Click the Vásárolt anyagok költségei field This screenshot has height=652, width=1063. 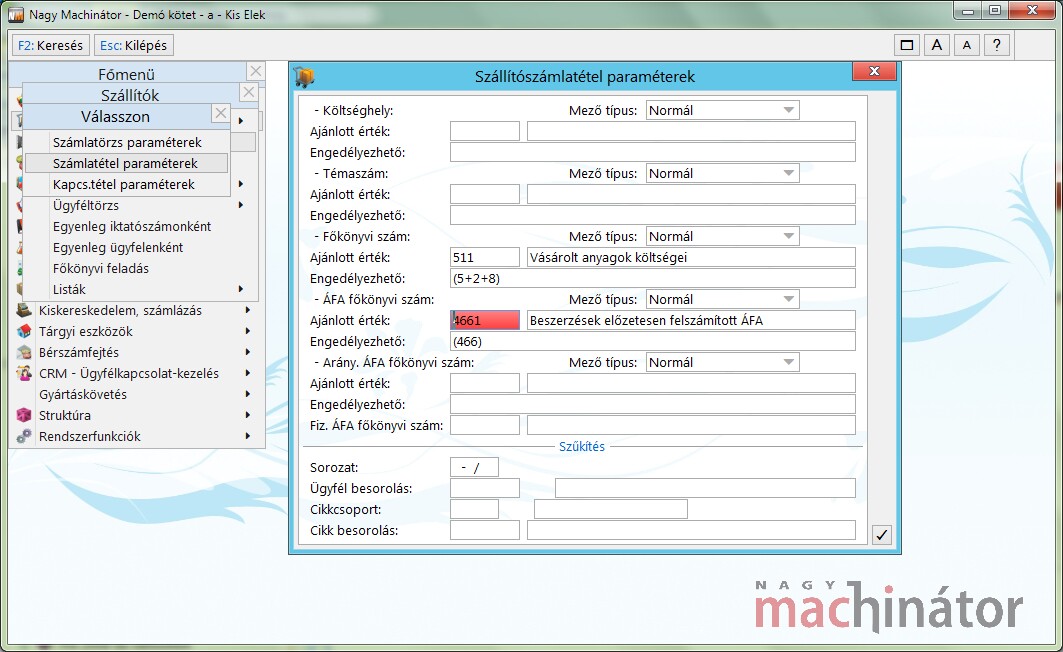pyautogui.click(x=691, y=258)
